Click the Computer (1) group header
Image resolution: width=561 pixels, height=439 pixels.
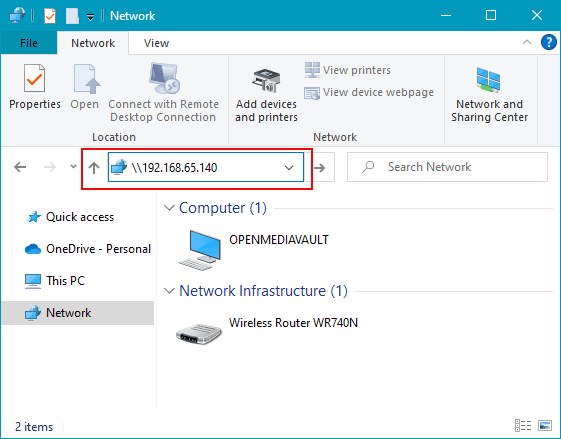point(223,208)
